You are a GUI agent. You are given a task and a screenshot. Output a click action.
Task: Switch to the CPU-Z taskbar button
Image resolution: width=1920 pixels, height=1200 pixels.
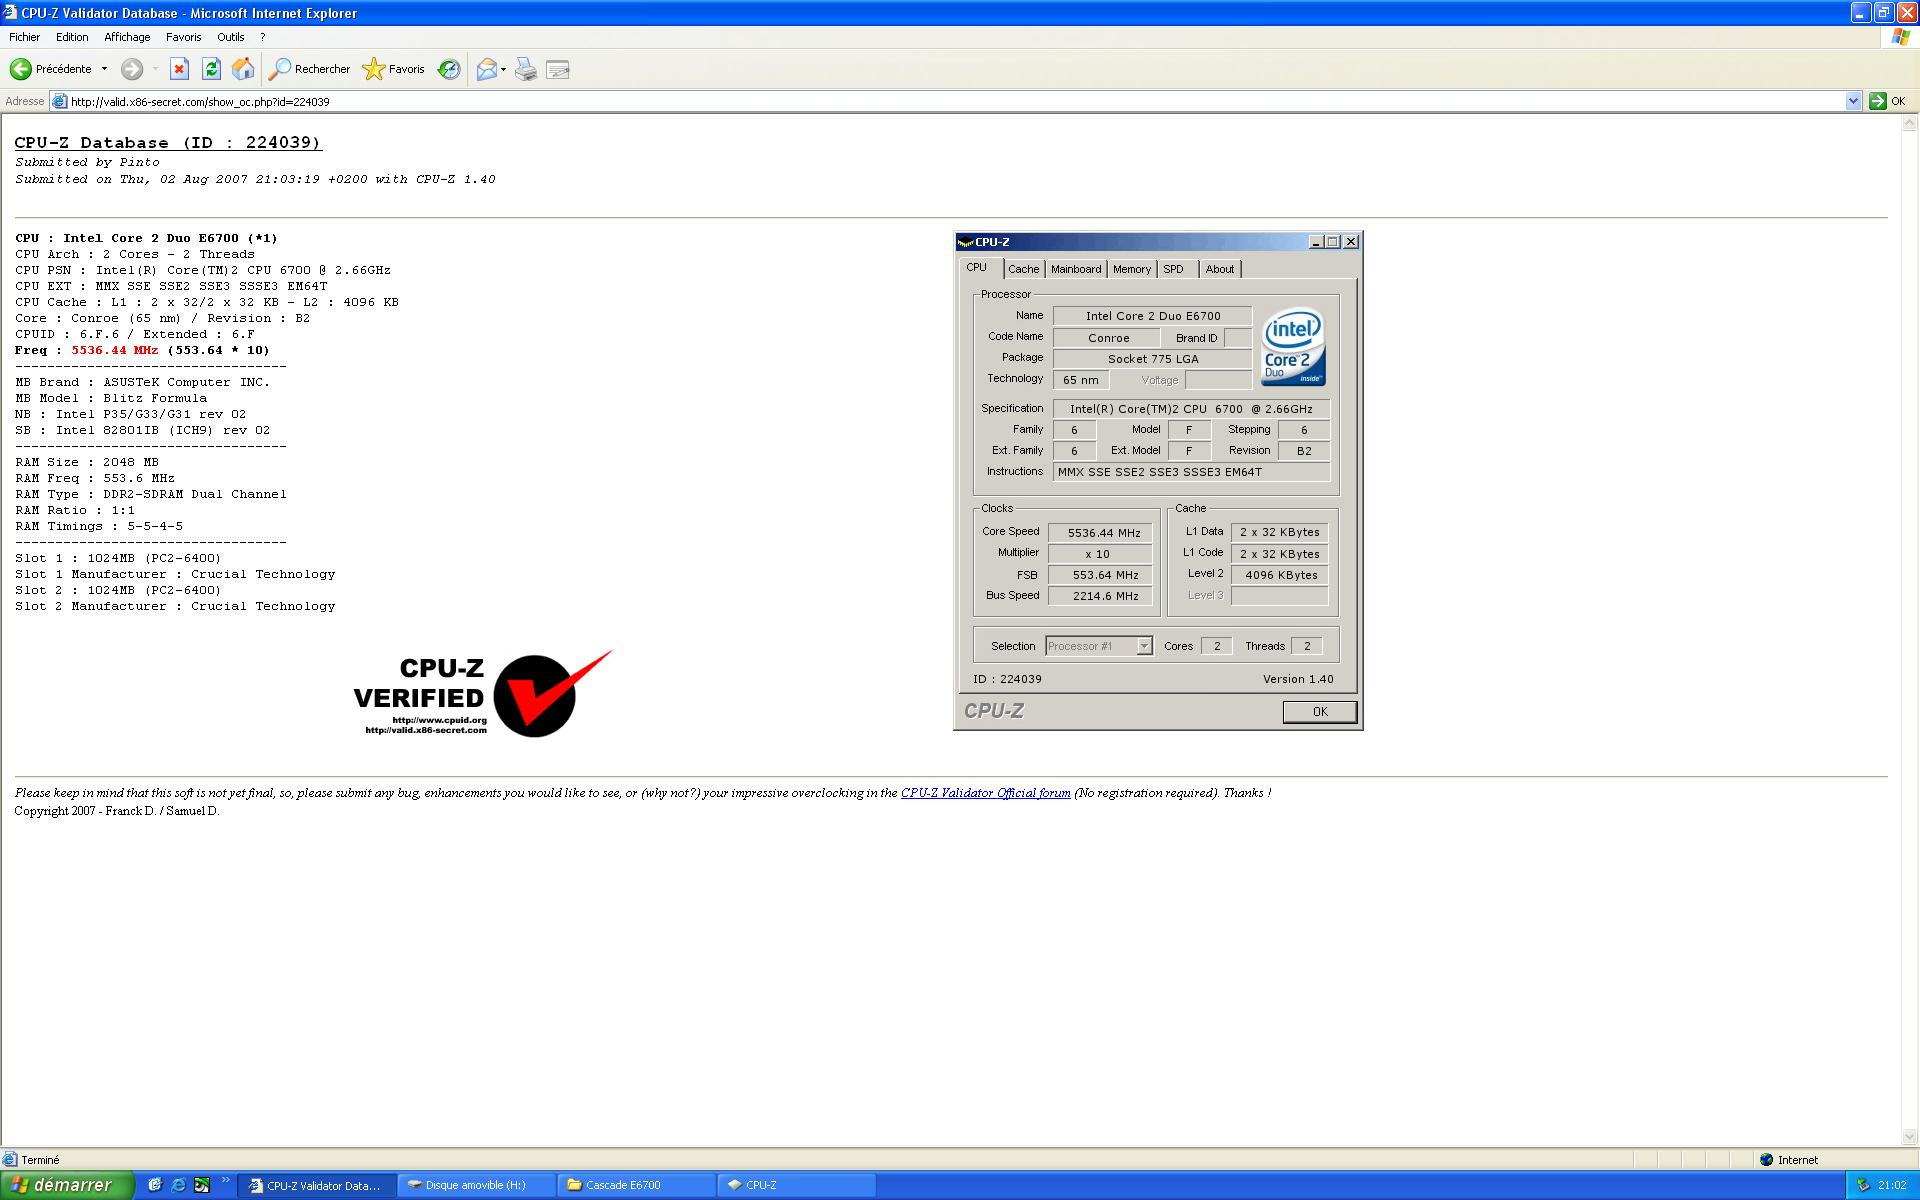pos(796,1185)
